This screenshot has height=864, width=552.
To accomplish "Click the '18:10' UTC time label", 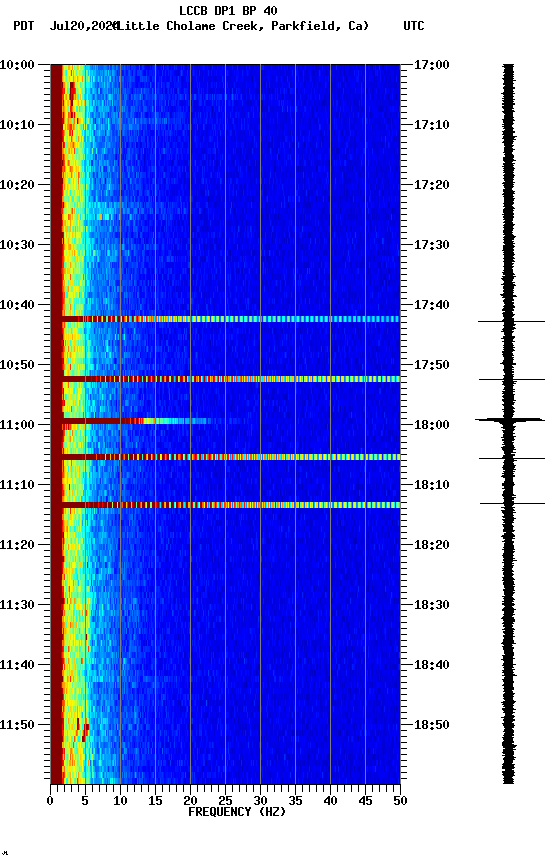I will (x=432, y=485).
